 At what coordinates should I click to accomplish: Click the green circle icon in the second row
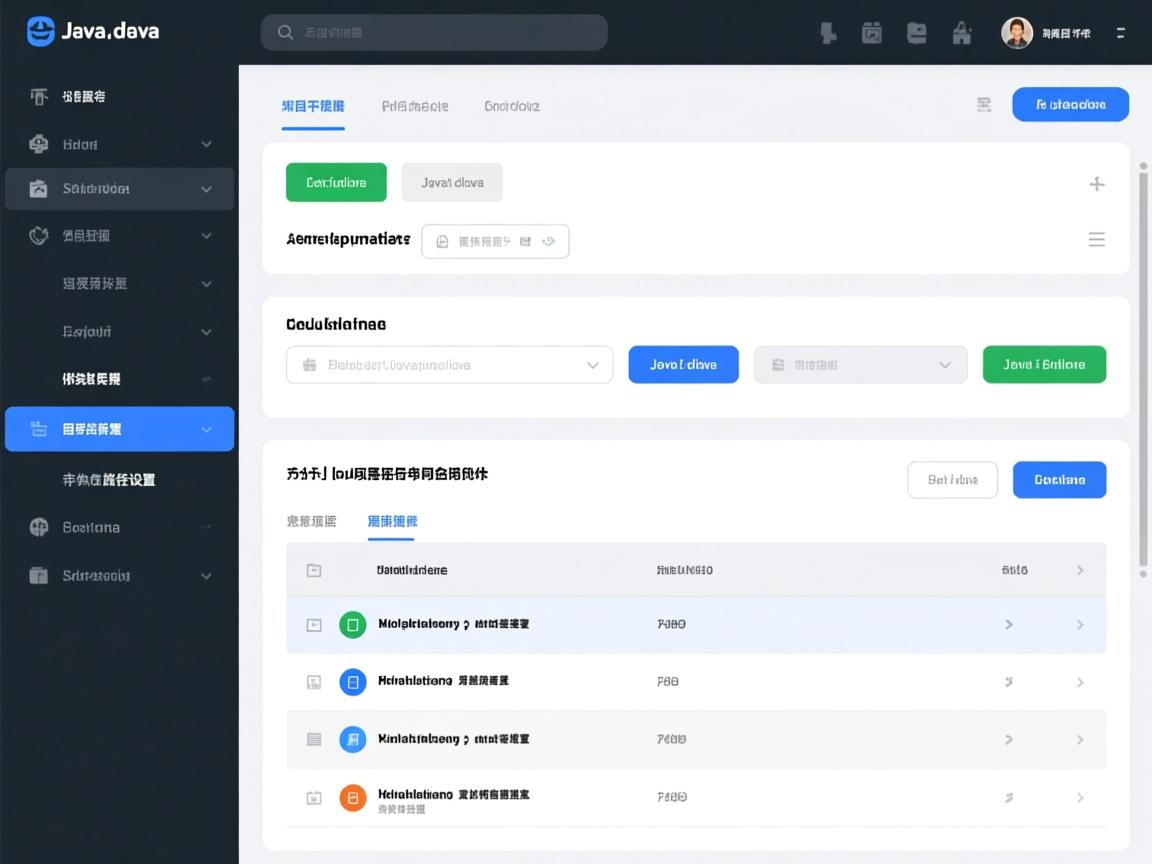point(351,623)
